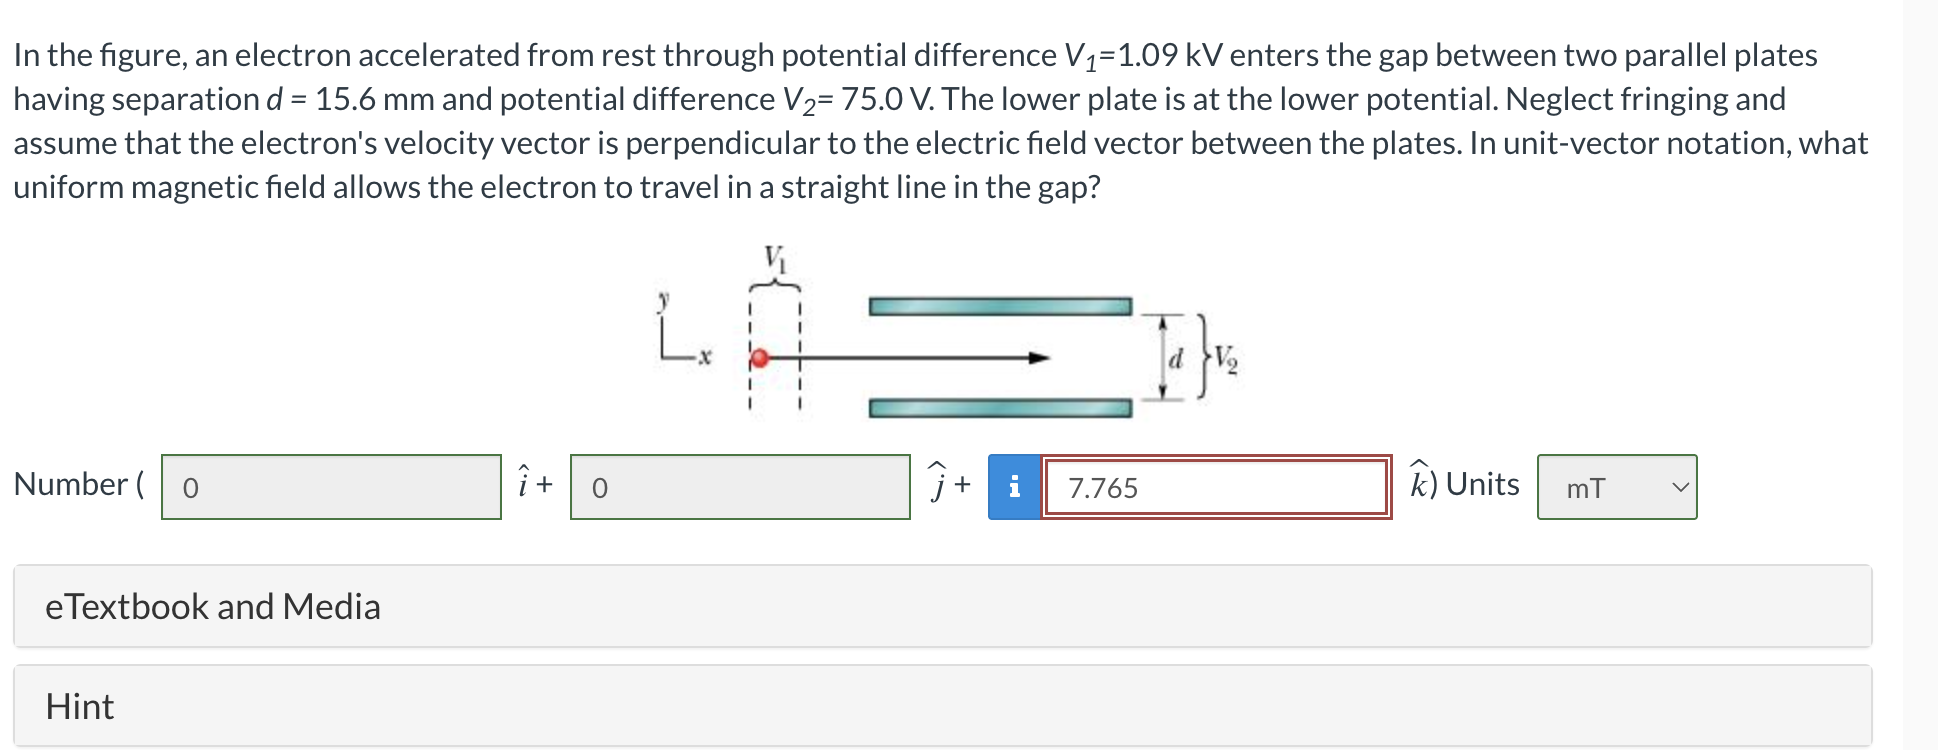Expand the eTextbook and Media section
The height and width of the screenshot is (750, 1938).
click(x=211, y=606)
